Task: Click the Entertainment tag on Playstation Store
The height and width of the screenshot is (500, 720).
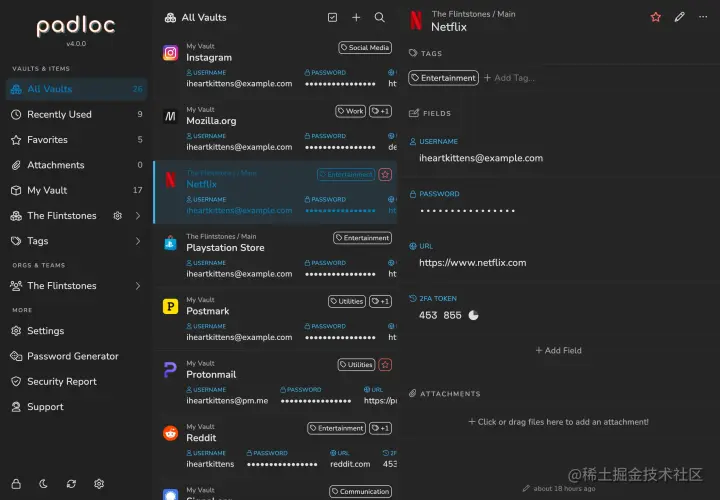Action: click(362, 238)
